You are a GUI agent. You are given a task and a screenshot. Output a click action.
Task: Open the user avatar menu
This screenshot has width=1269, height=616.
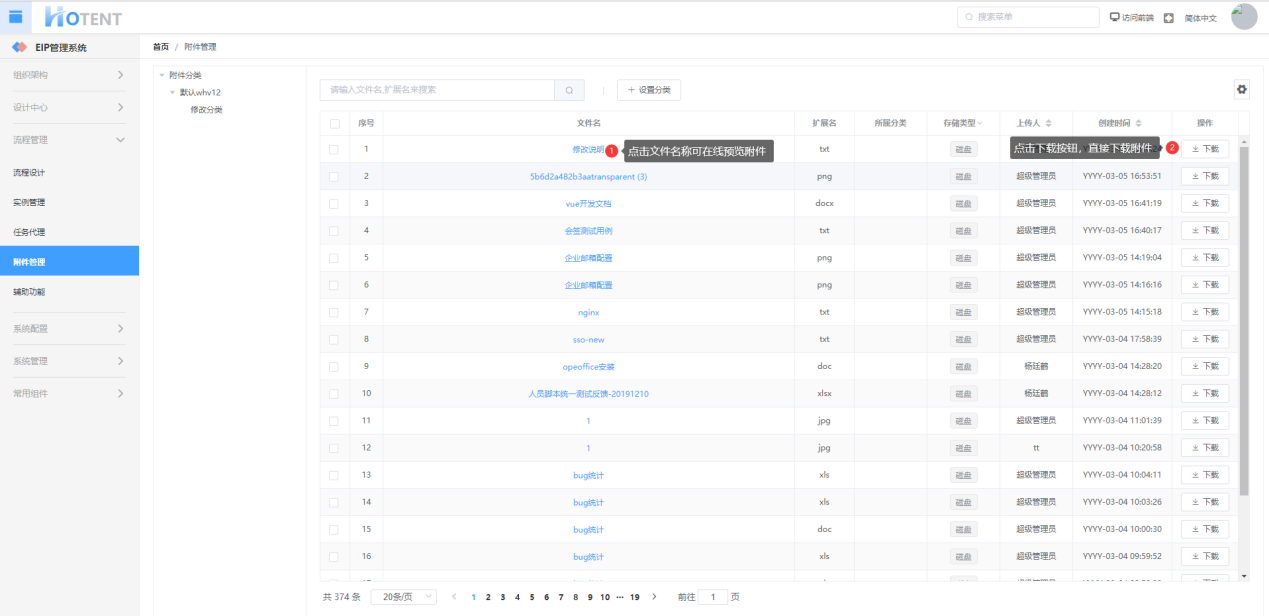(x=1244, y=16)
